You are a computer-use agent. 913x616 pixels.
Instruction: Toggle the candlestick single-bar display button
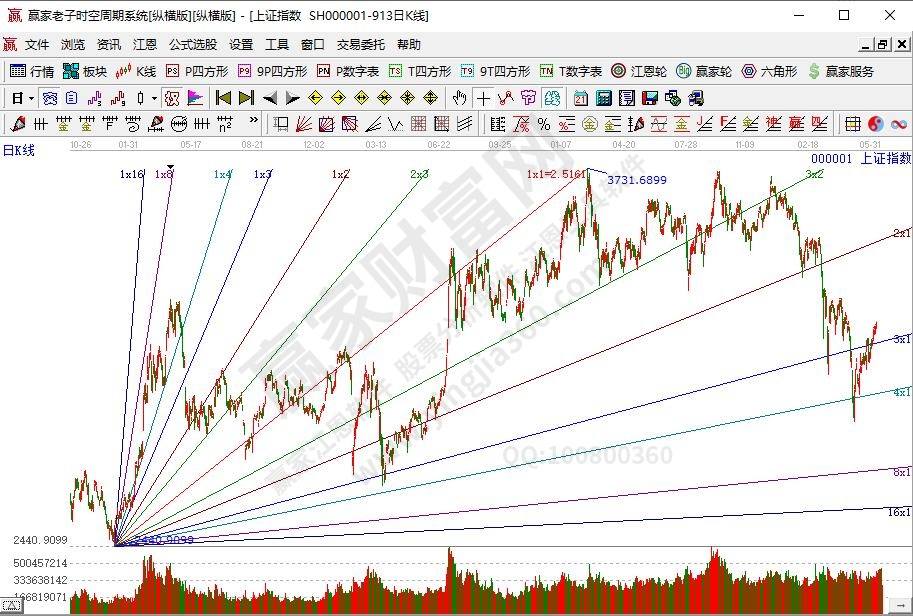click(141, 98)
